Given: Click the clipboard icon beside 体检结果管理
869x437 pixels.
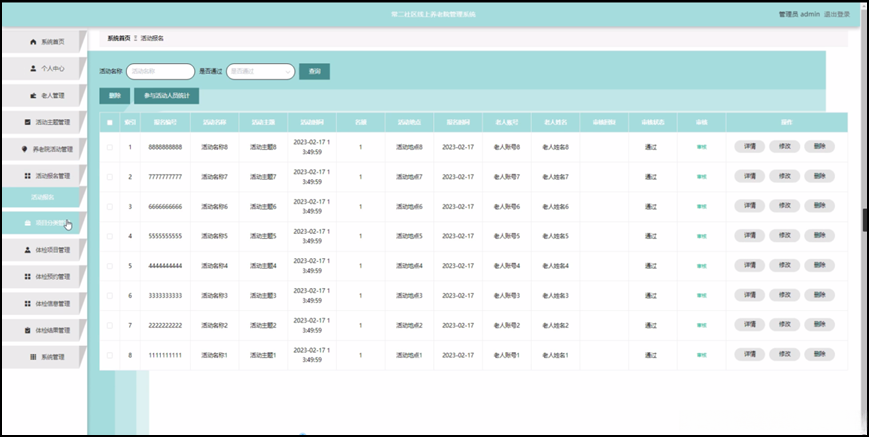Looking at the screenshot, I should [28, 330].
